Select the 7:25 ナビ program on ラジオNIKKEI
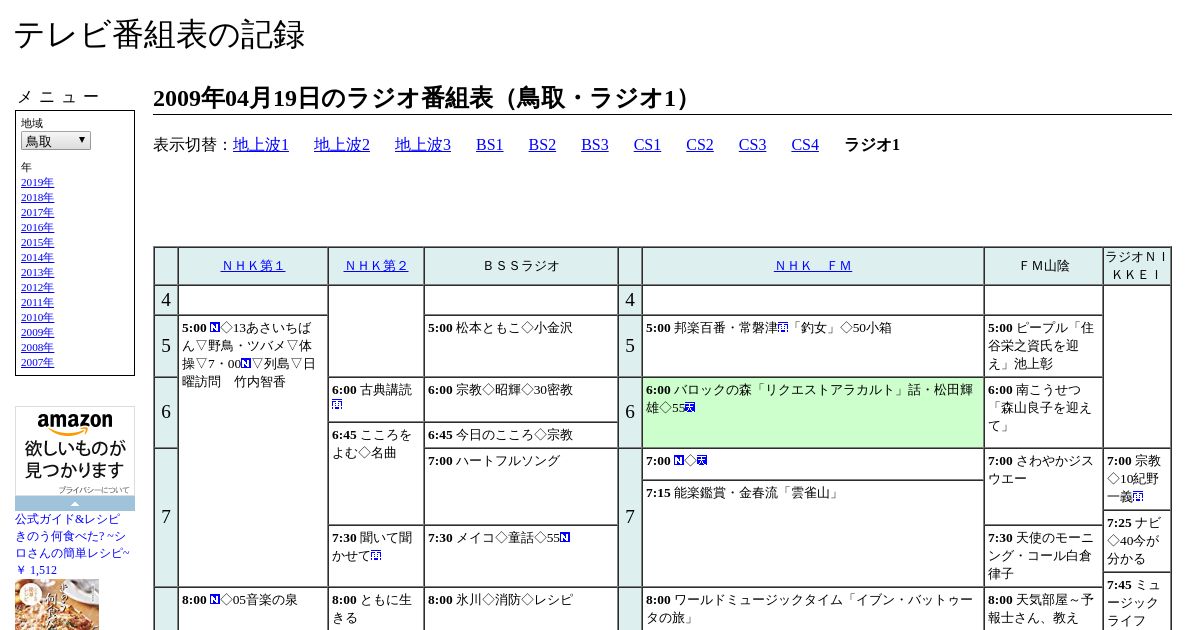Screen dimensions: 1200x630 click(1137, 541)
